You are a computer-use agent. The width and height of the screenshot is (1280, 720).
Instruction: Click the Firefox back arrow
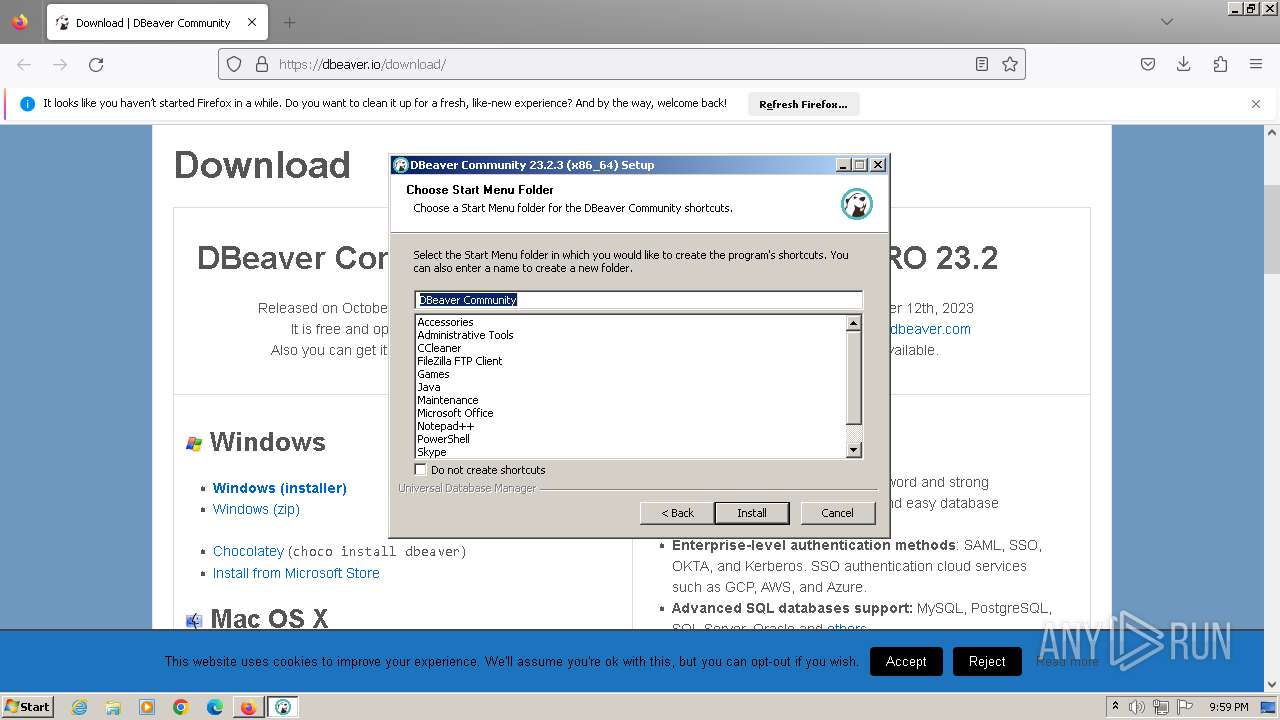24,64
